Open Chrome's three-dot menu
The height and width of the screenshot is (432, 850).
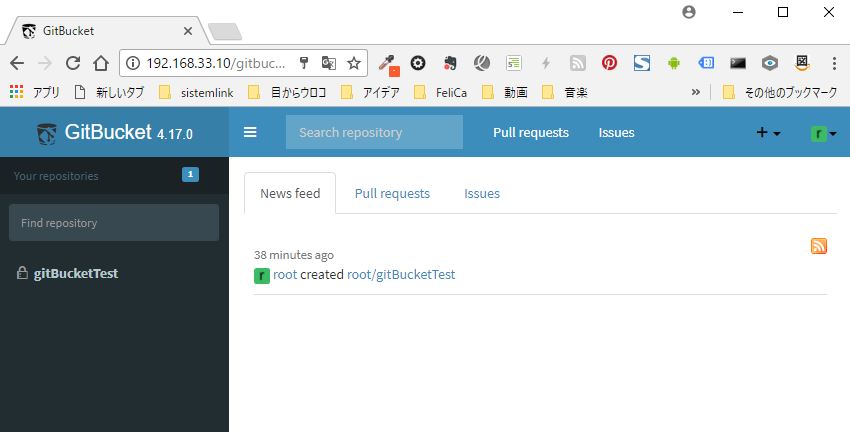tap(834, 63)
